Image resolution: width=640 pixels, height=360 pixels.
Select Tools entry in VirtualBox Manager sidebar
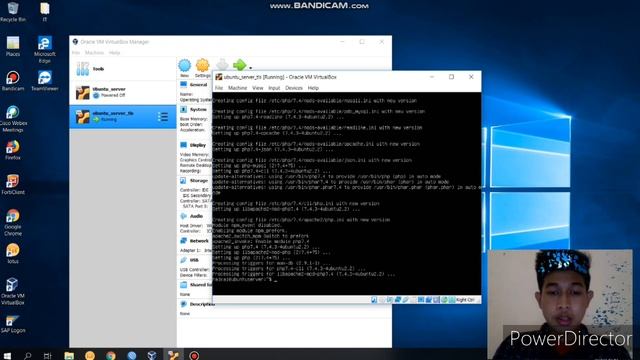pos(123,69)
